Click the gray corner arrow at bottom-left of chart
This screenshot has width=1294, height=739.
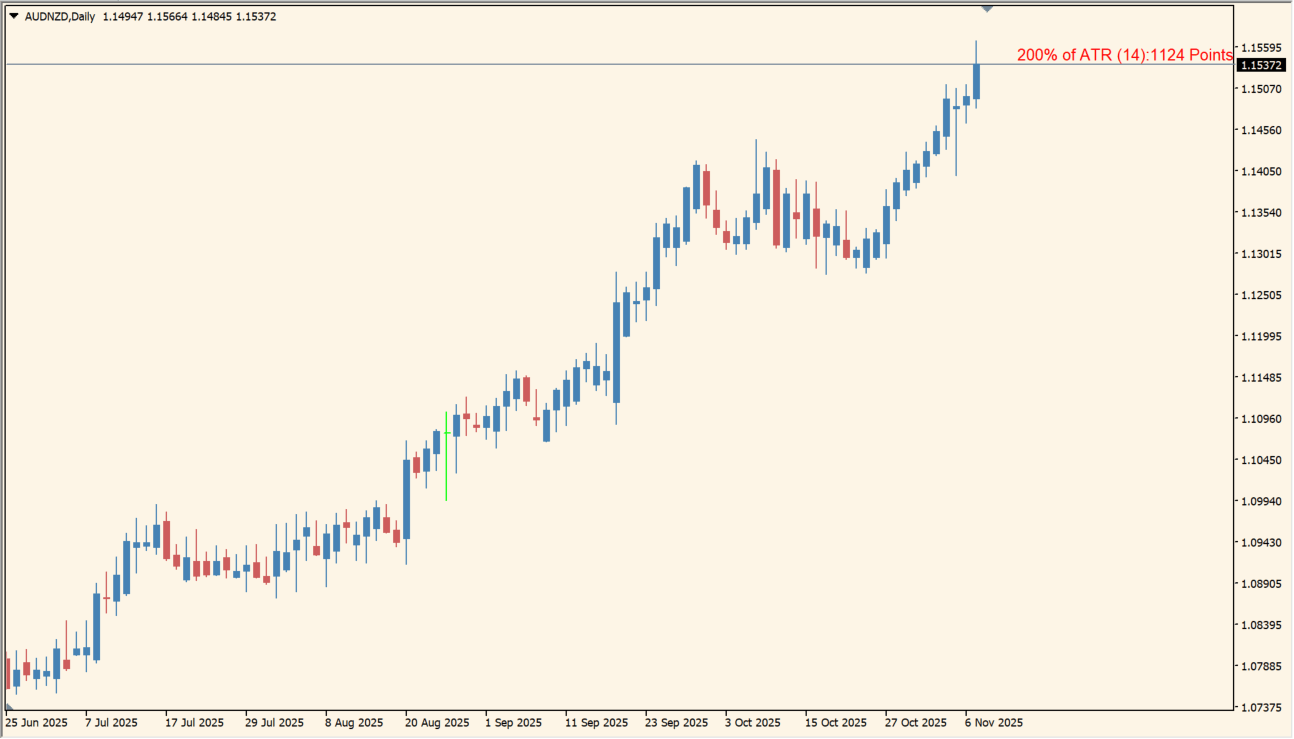(9, 707)
